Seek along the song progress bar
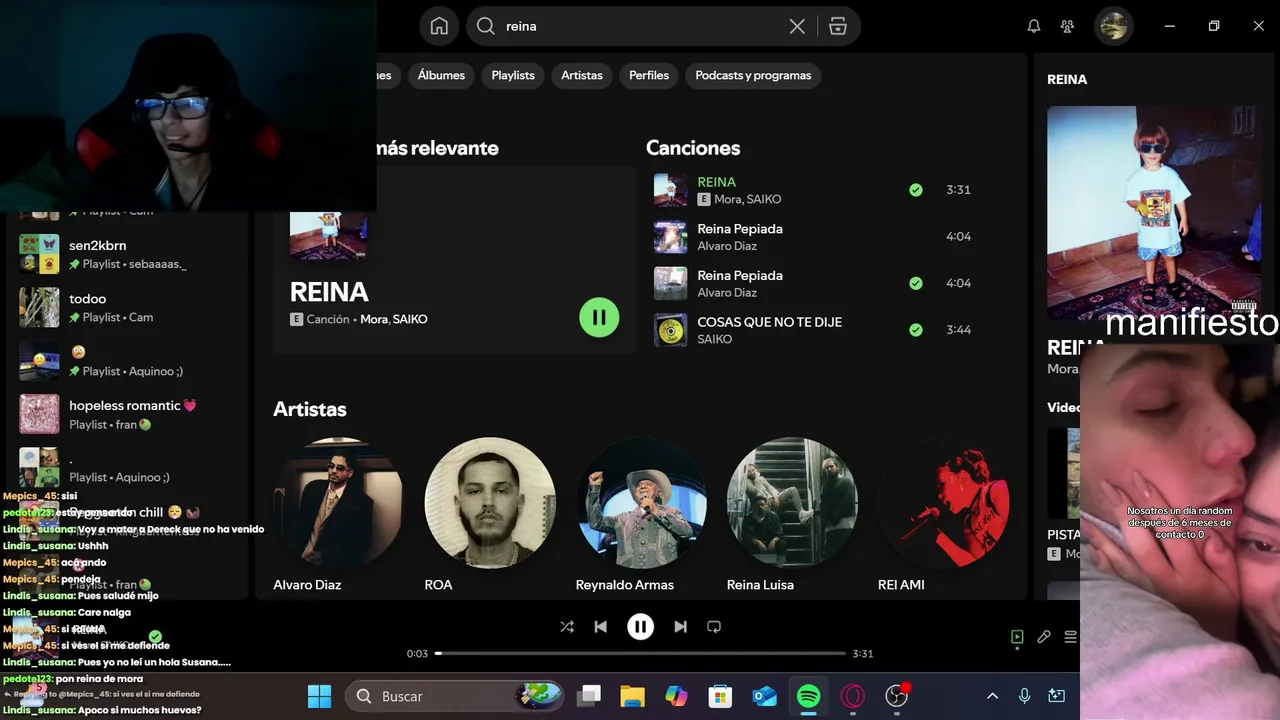 click(640, 653)
